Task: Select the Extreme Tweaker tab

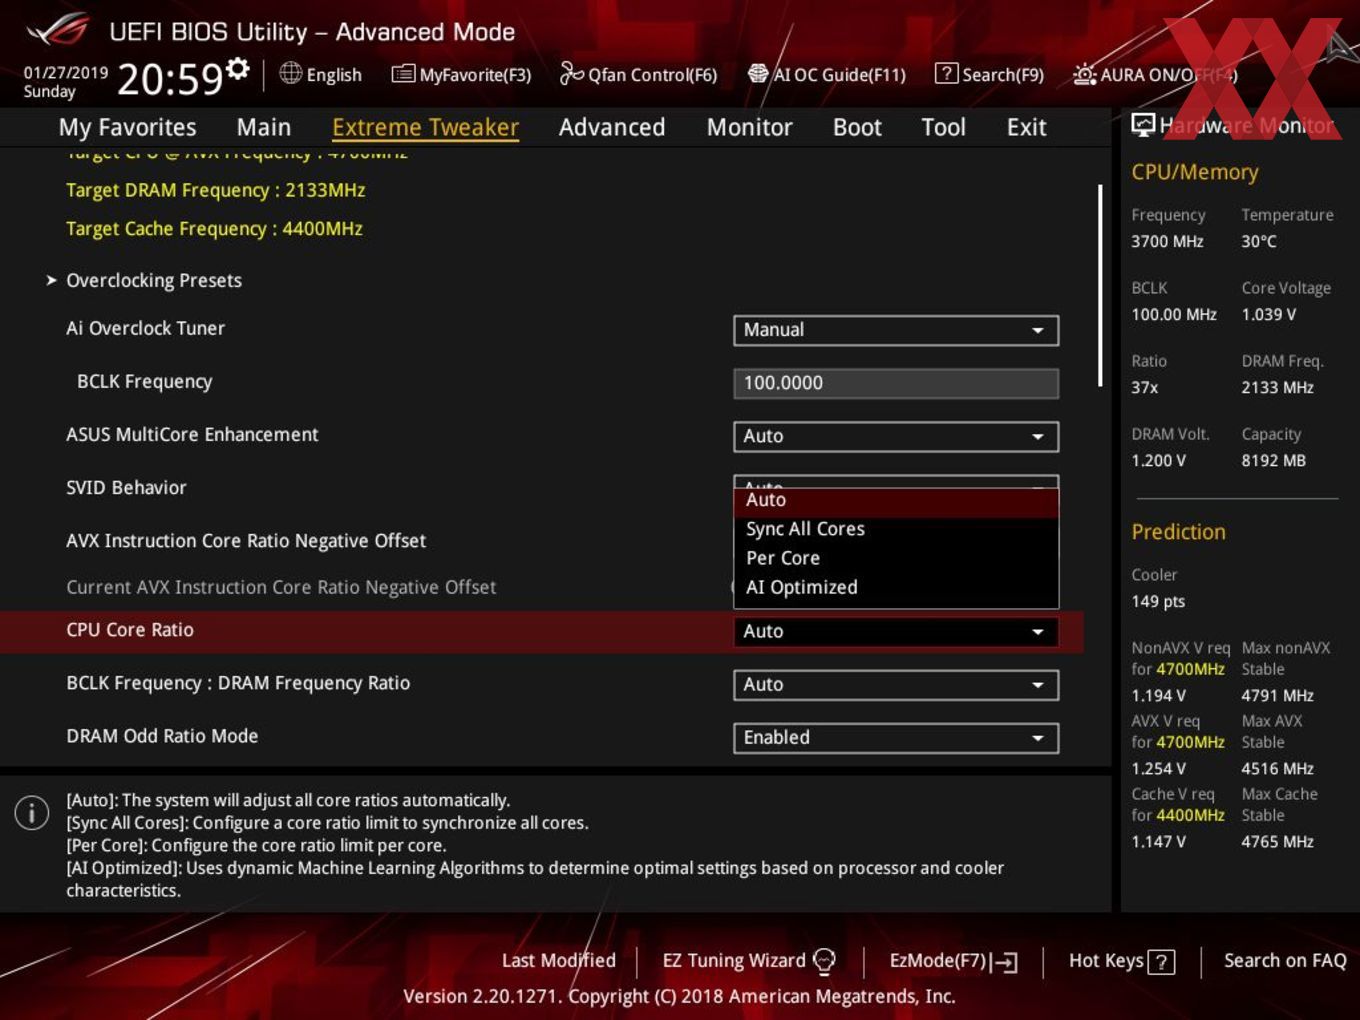Action: 425,127
